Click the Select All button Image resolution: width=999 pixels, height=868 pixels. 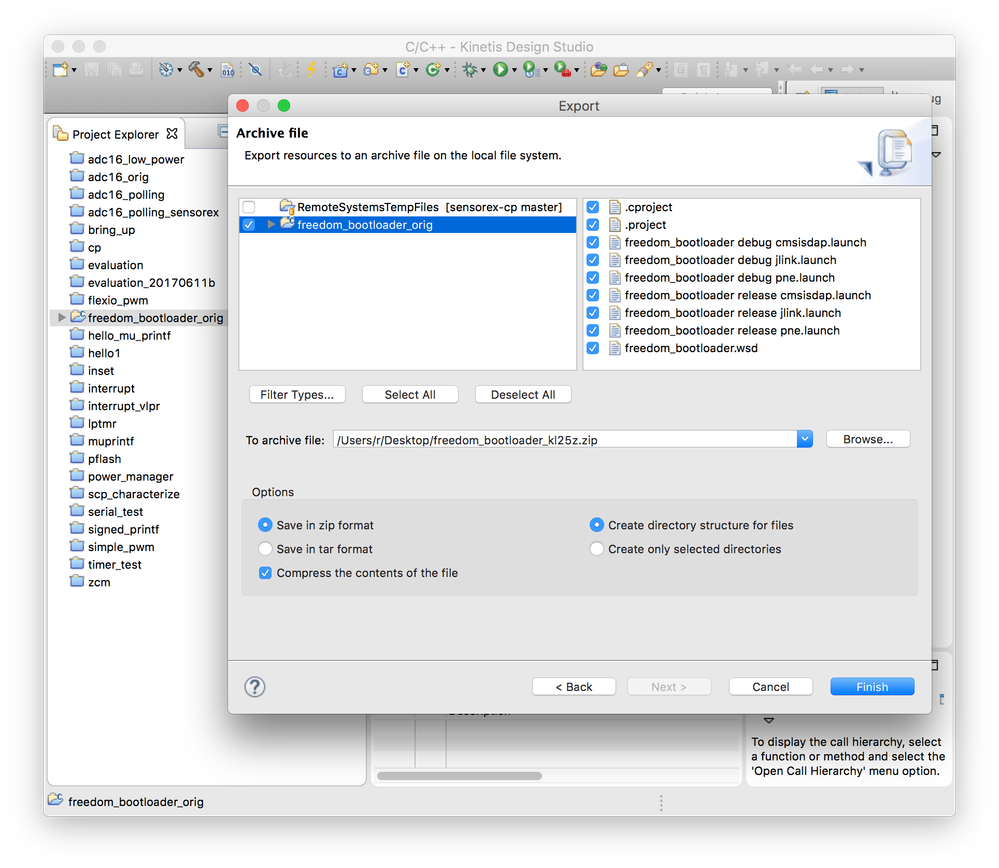410,394
